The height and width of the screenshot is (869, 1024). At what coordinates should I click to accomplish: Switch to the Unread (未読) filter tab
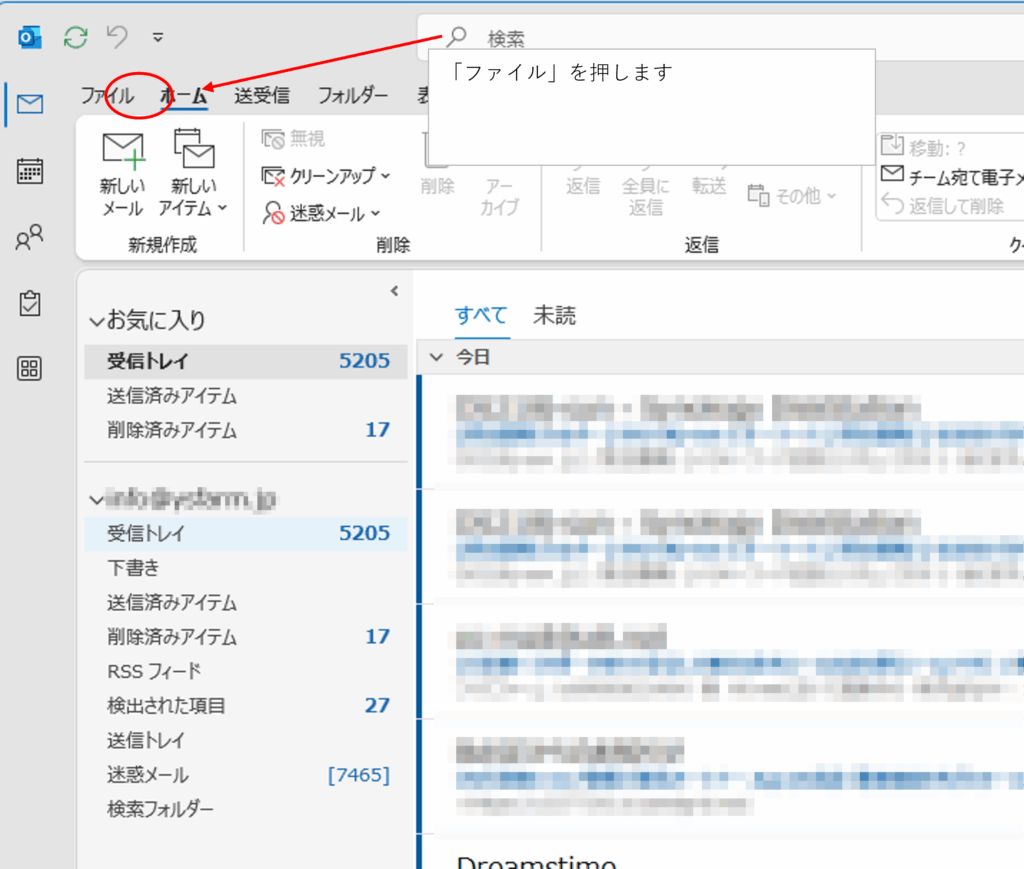pos(554,316)
